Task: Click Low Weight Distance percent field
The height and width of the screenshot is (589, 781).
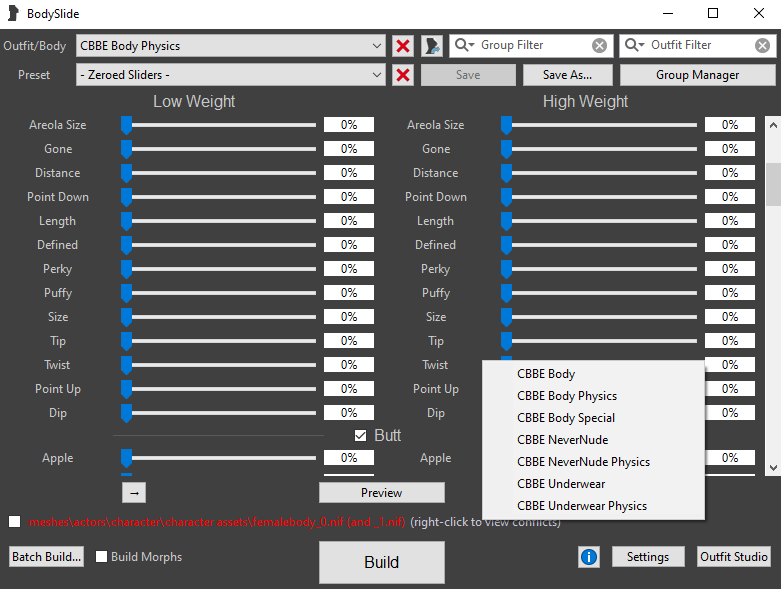Action: 349,173
